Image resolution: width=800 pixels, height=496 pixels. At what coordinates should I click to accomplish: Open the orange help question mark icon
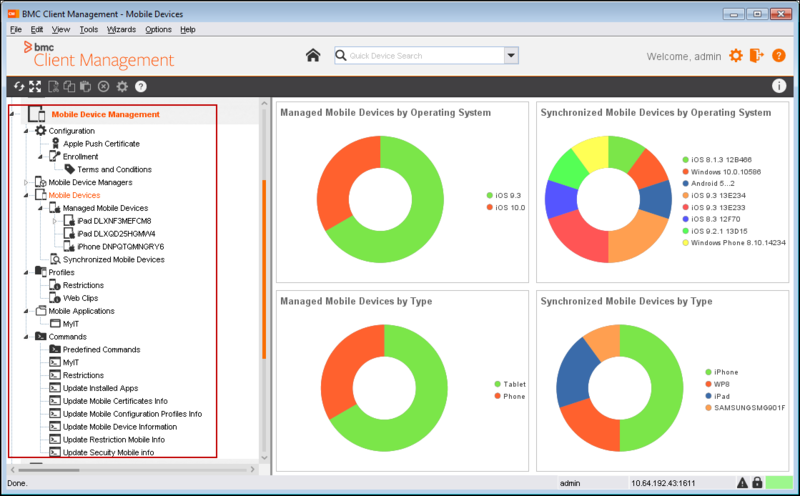(x=779, y=55)
